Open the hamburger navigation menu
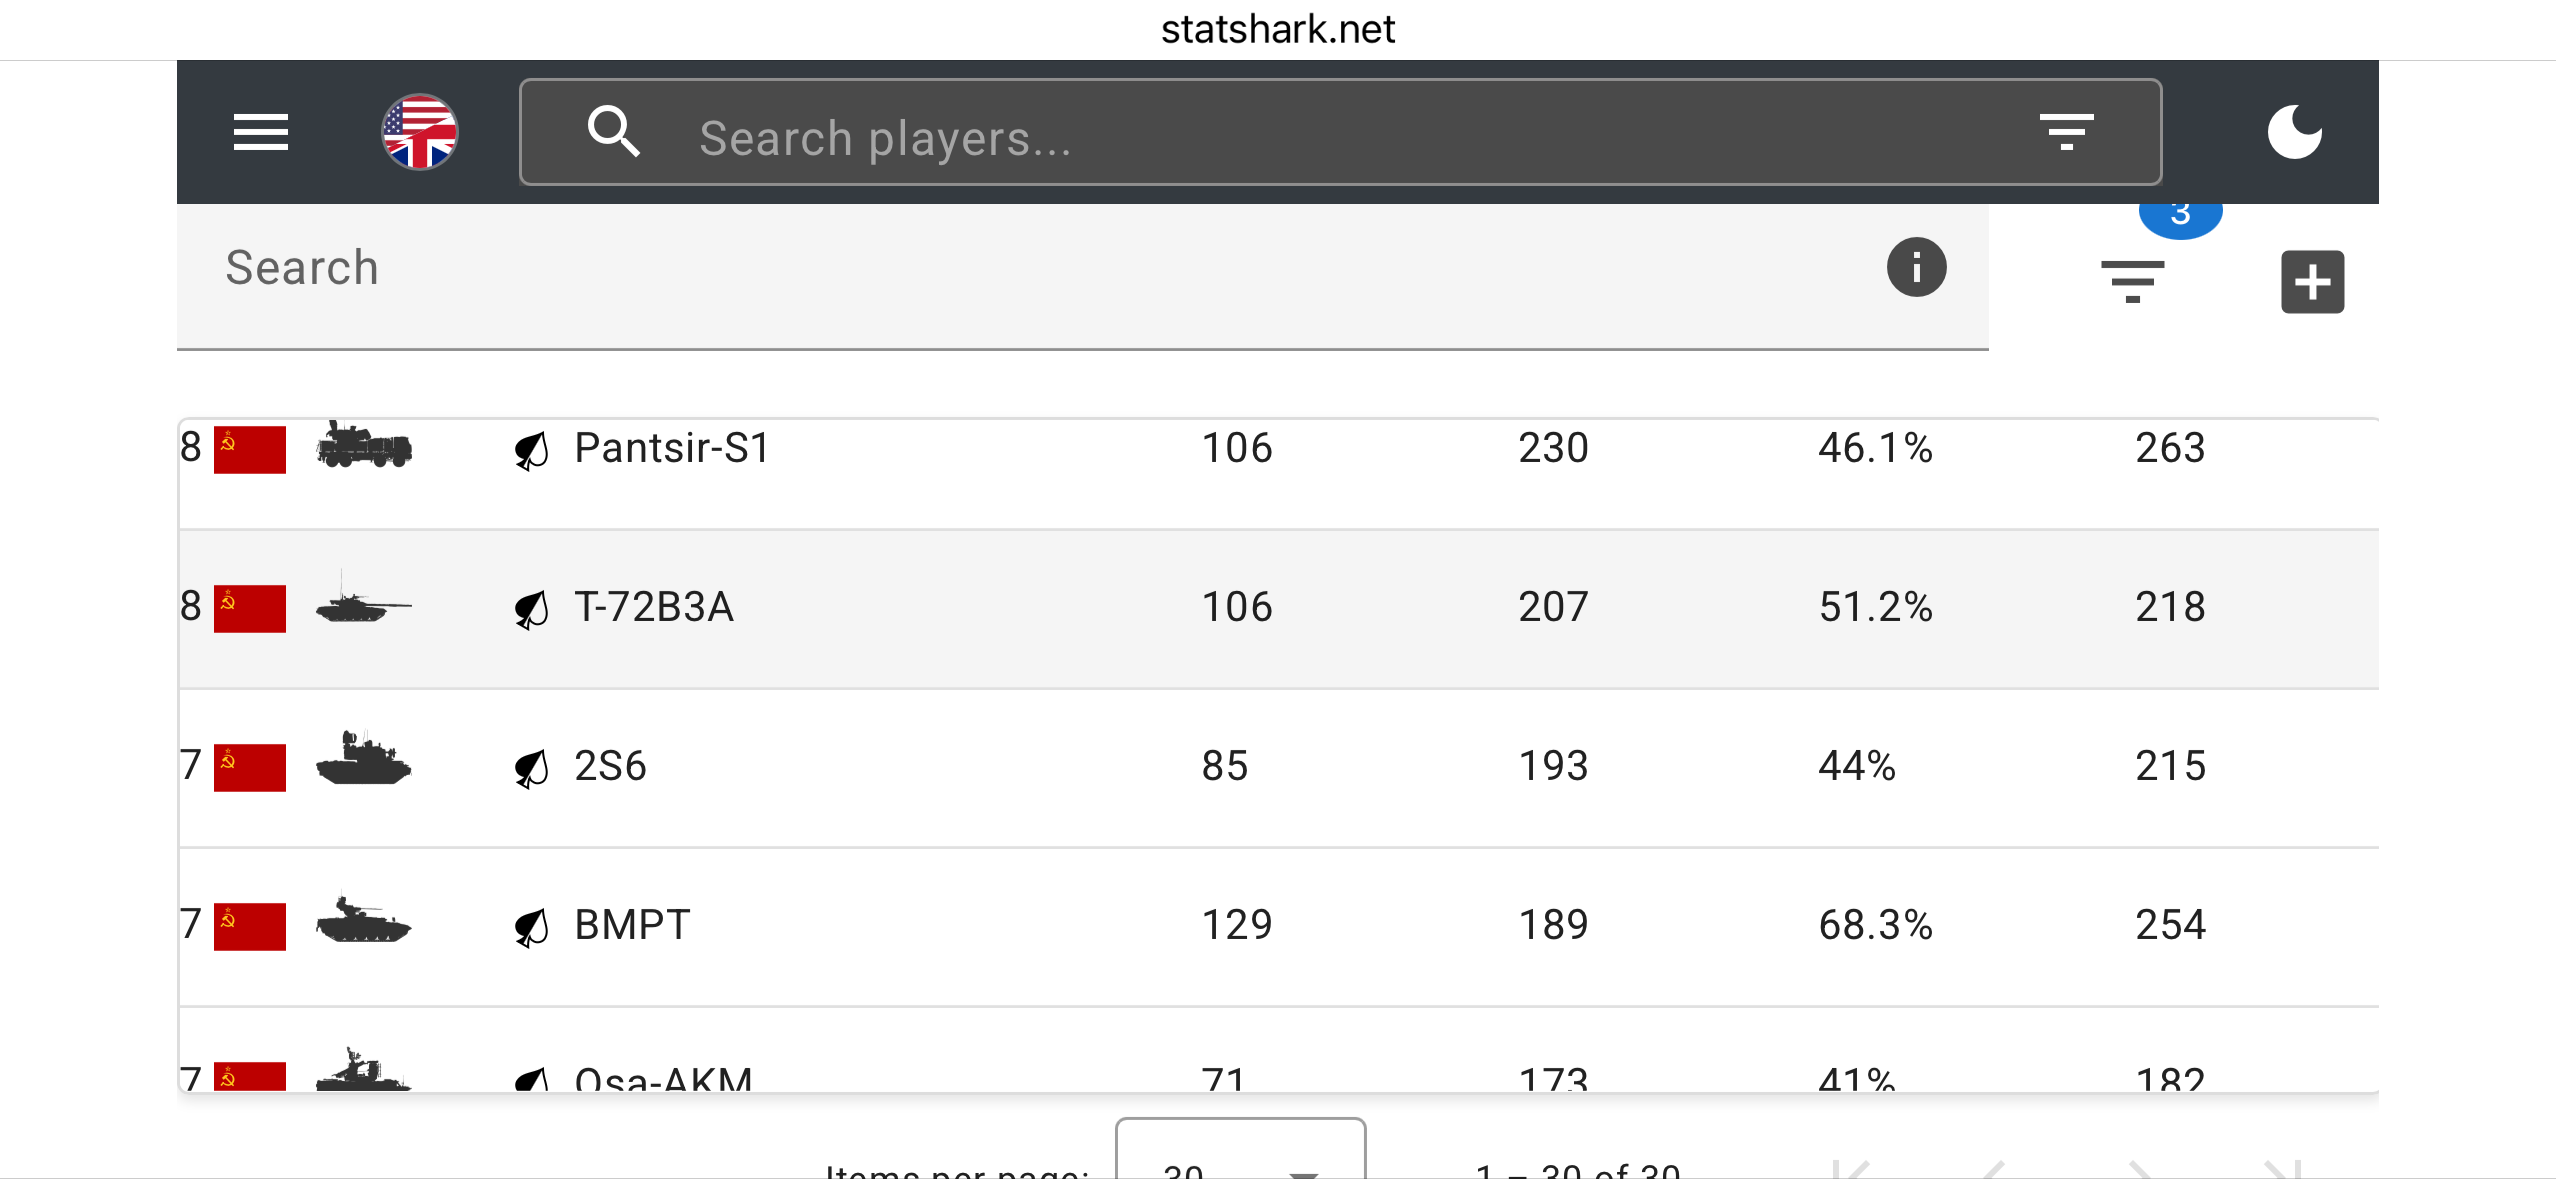Viewport: 2556px width, 1179px height. [x=260, y=132]
